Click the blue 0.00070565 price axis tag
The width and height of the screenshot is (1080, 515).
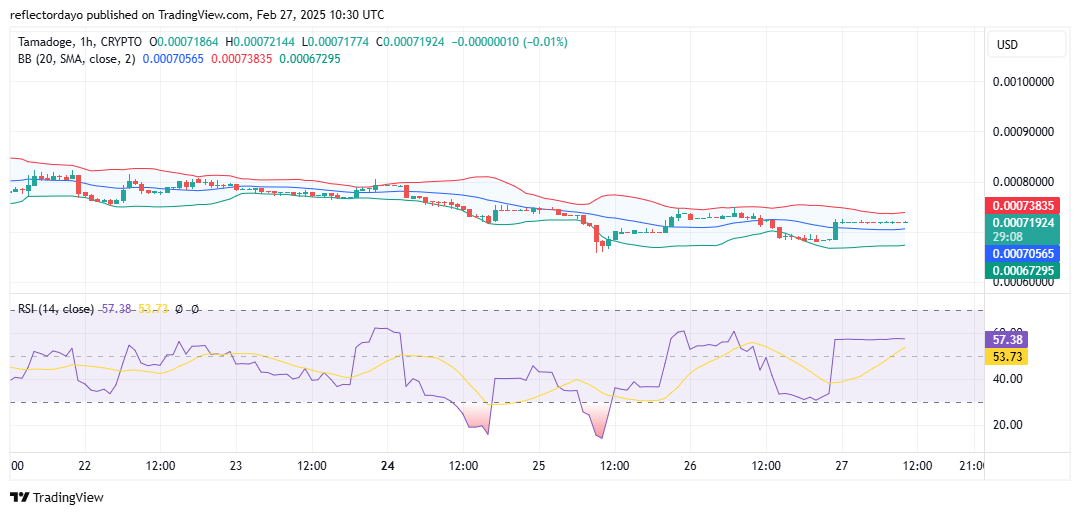point(1024,253)
